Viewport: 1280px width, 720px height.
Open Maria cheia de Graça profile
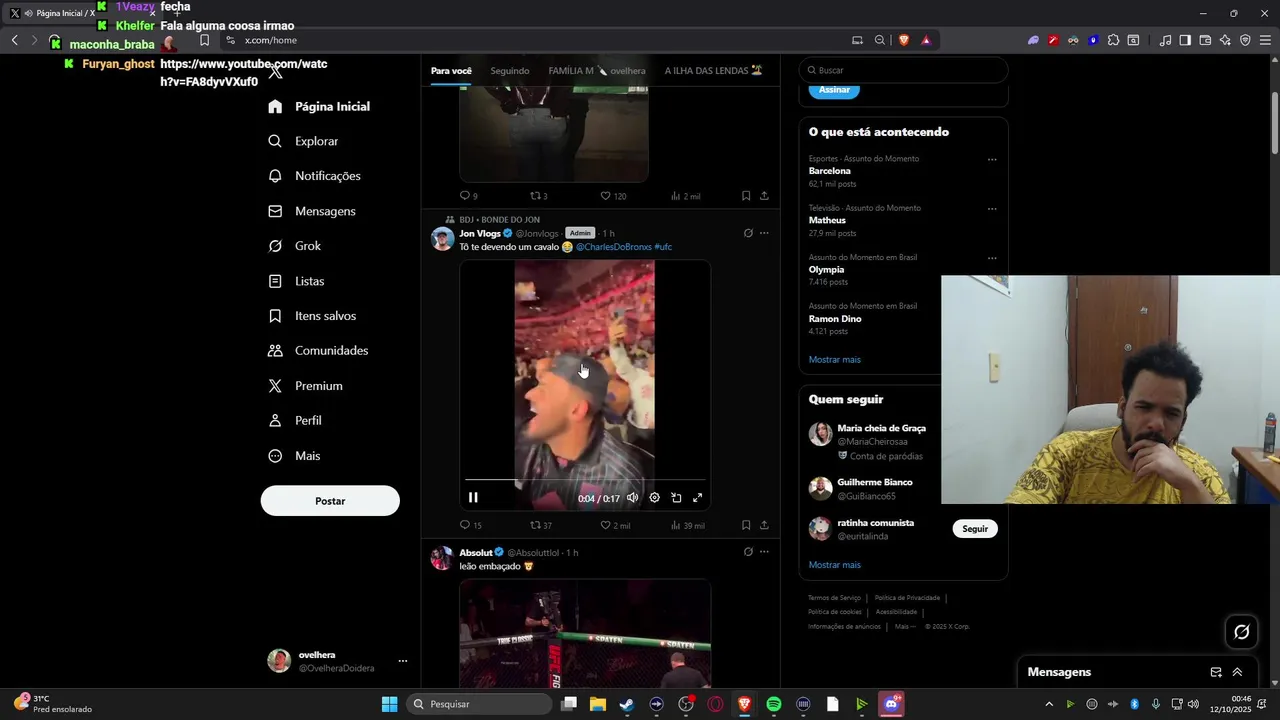pos(881,428)
